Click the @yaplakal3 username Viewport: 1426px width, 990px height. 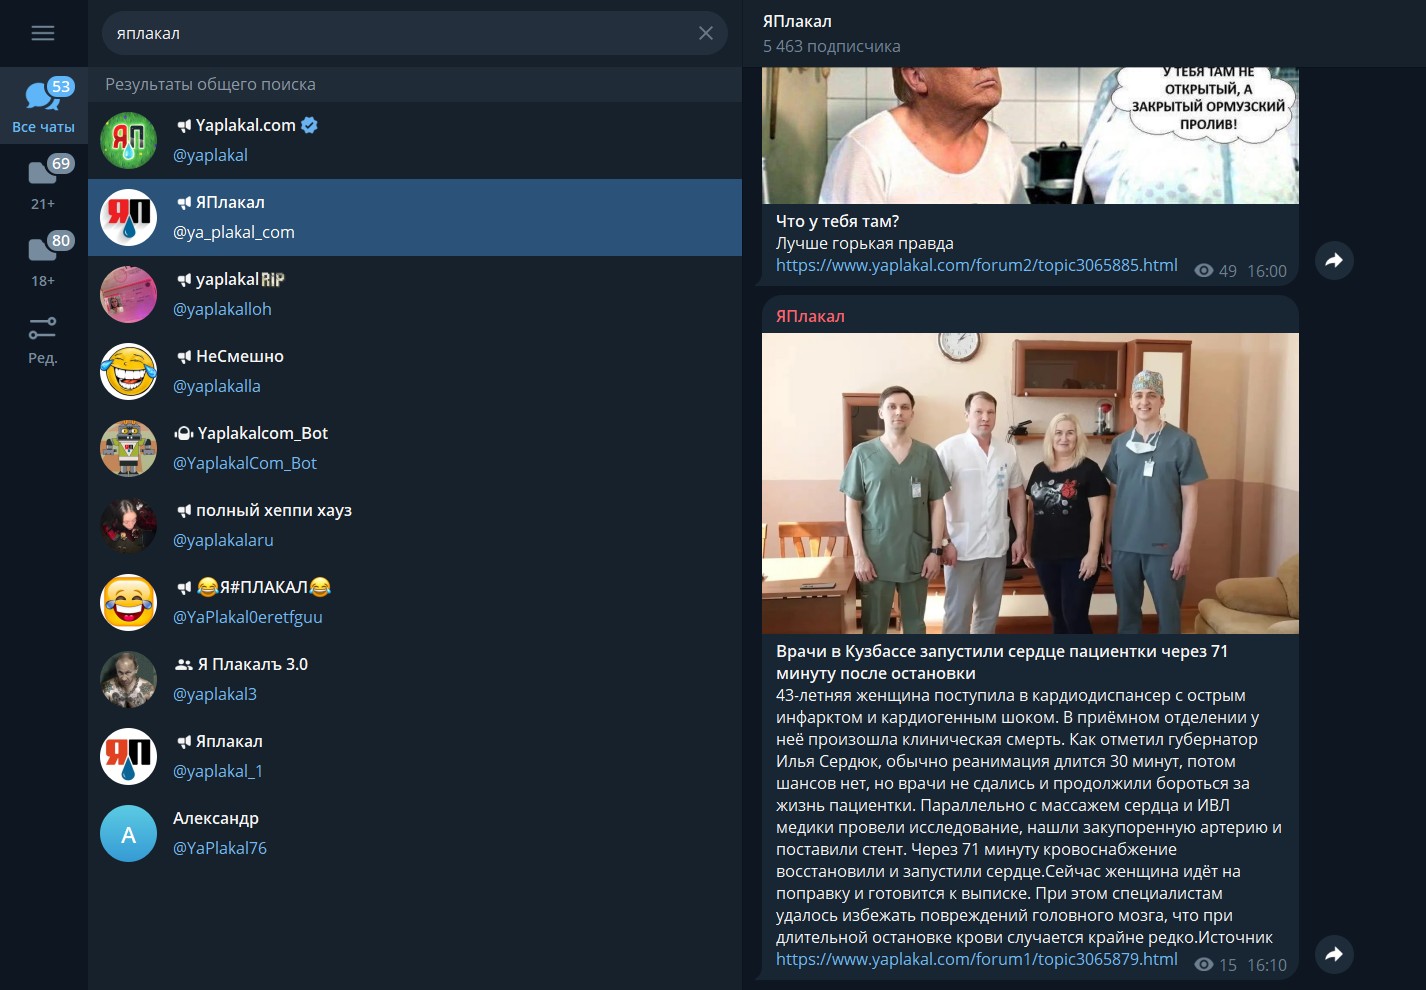tap(215, 694)
